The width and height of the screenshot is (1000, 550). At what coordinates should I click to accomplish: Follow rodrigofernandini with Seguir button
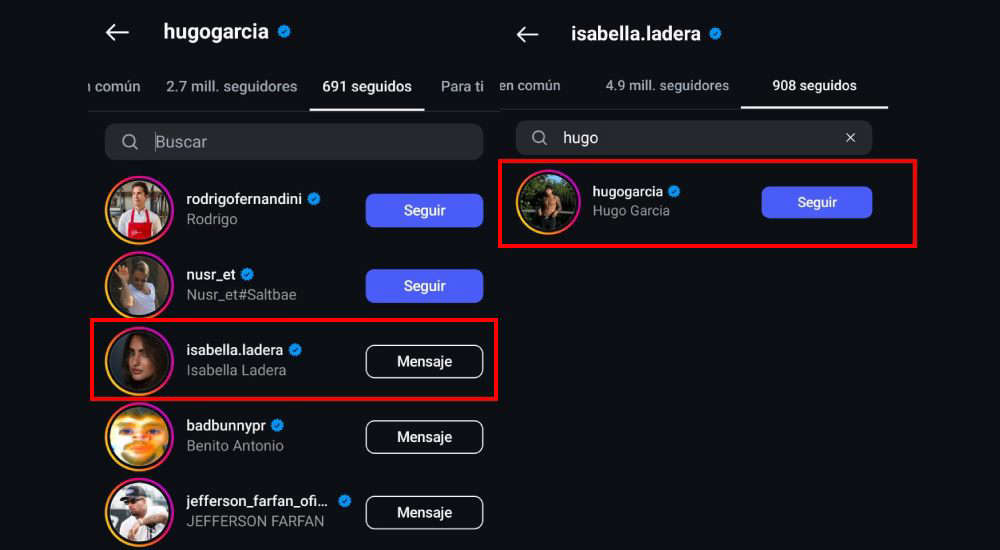(x=424, y=211)
